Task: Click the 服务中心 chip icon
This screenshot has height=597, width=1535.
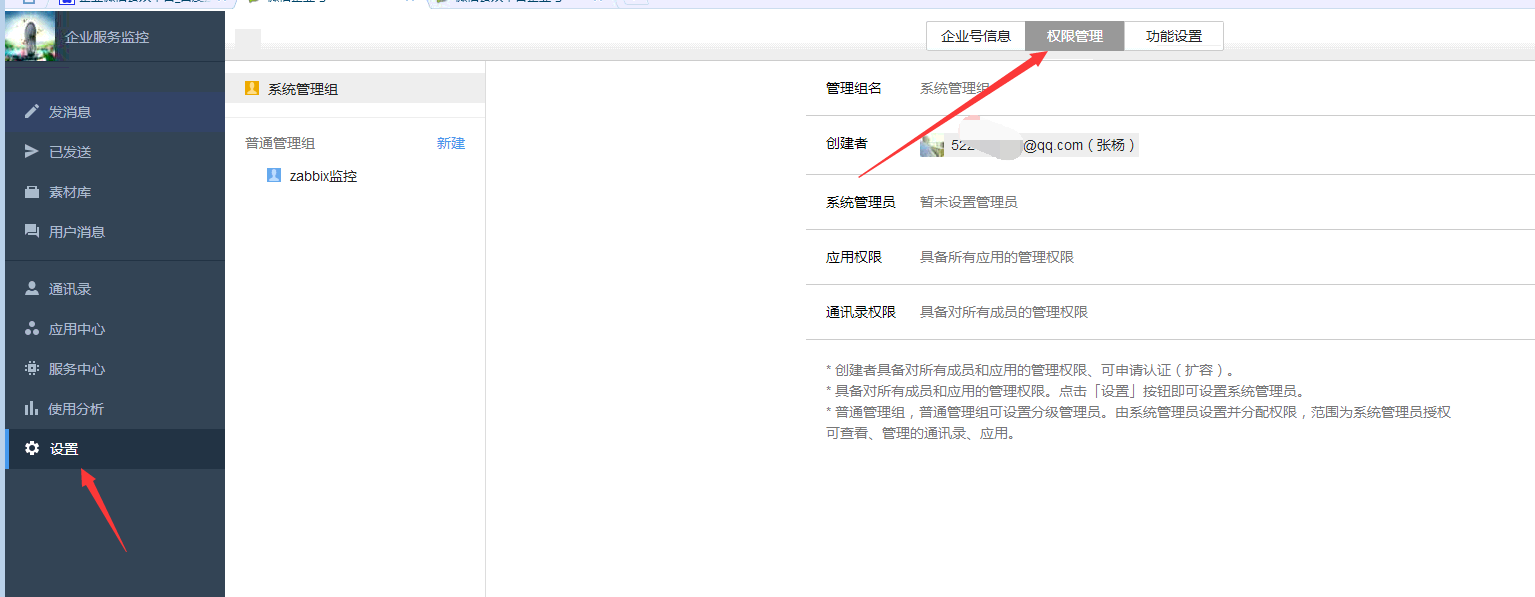Action: (x=32, y=369)
